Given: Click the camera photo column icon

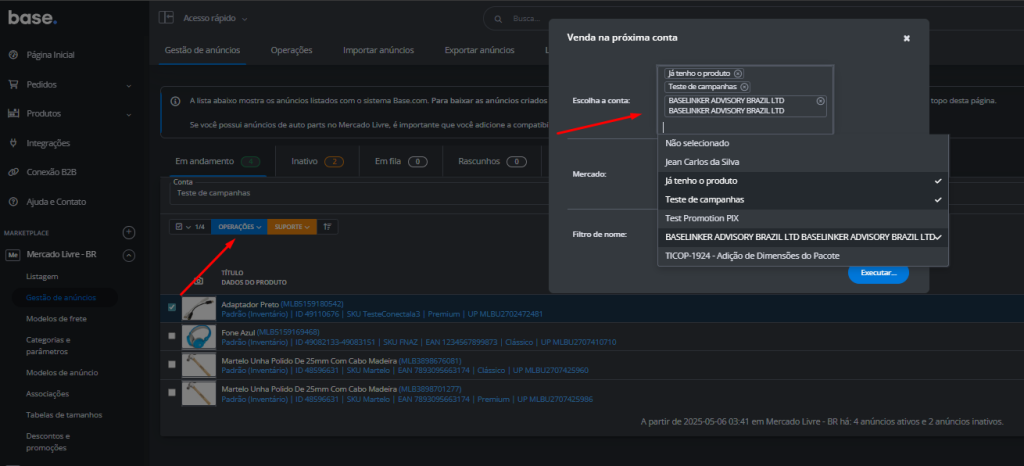Looking at the screenshot, I should pyautogui.click(x=199, y=281).
